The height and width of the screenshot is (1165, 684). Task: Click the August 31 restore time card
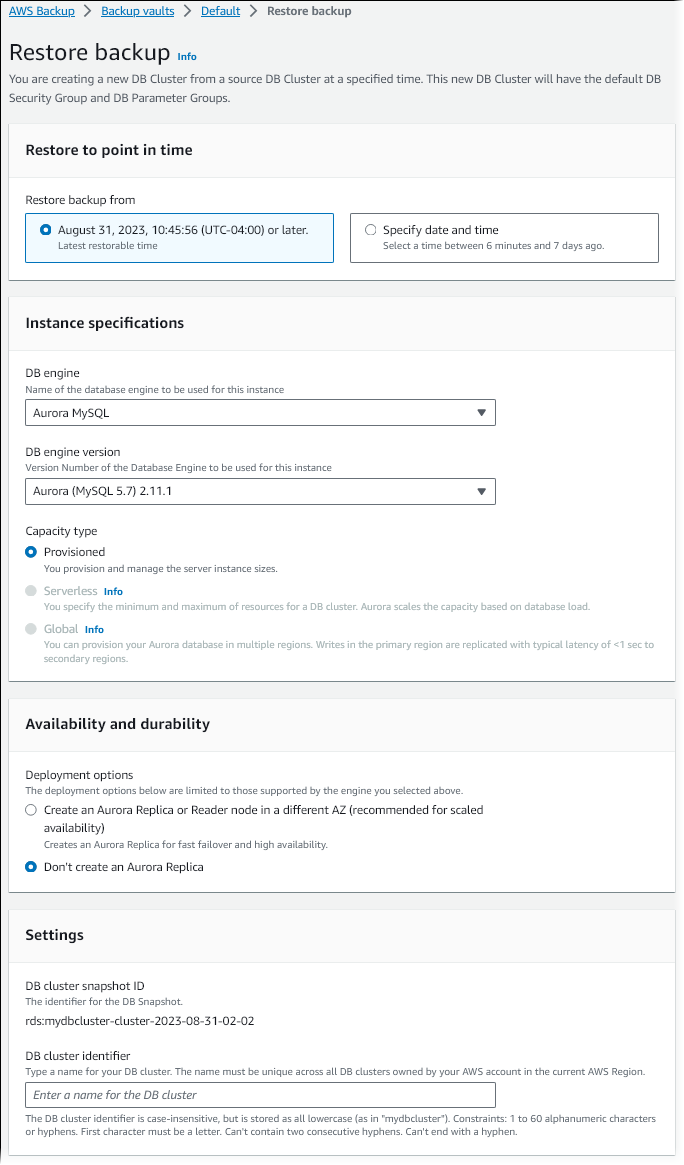point(179,237)
